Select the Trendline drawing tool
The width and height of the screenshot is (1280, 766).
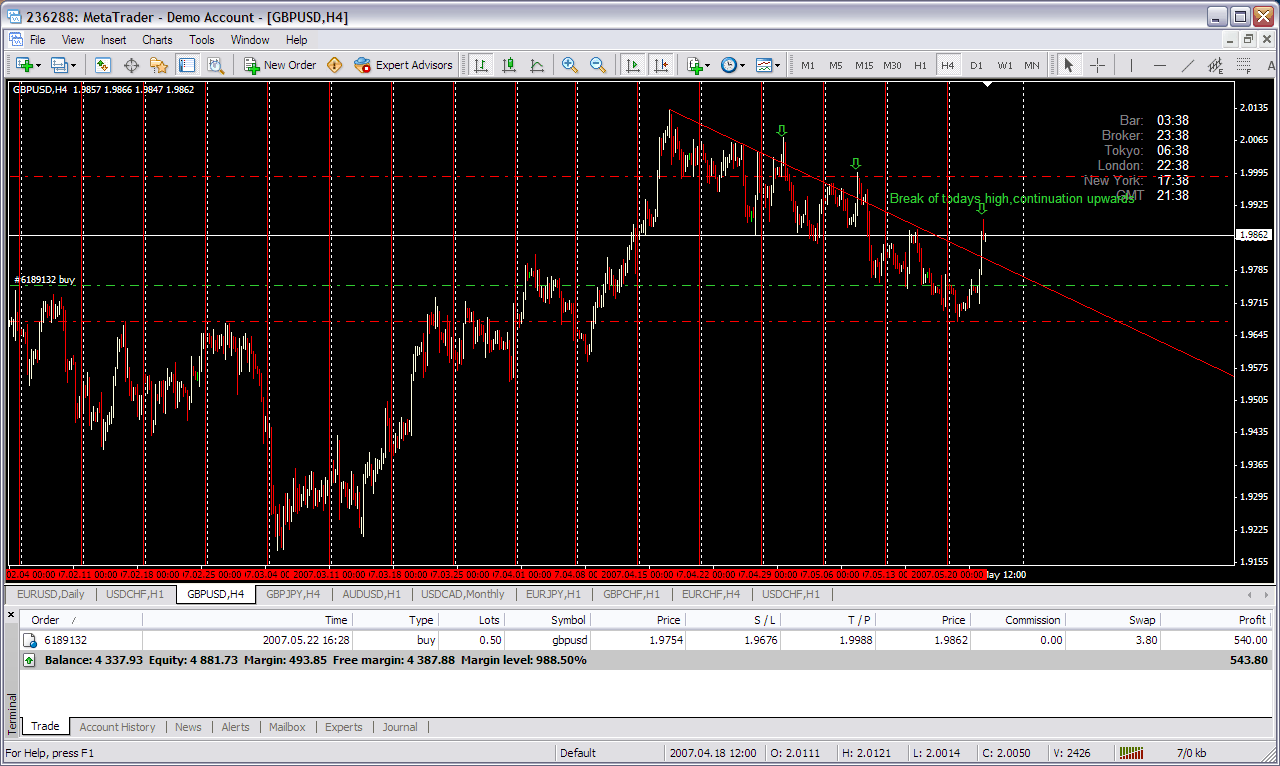point(1187,65)
